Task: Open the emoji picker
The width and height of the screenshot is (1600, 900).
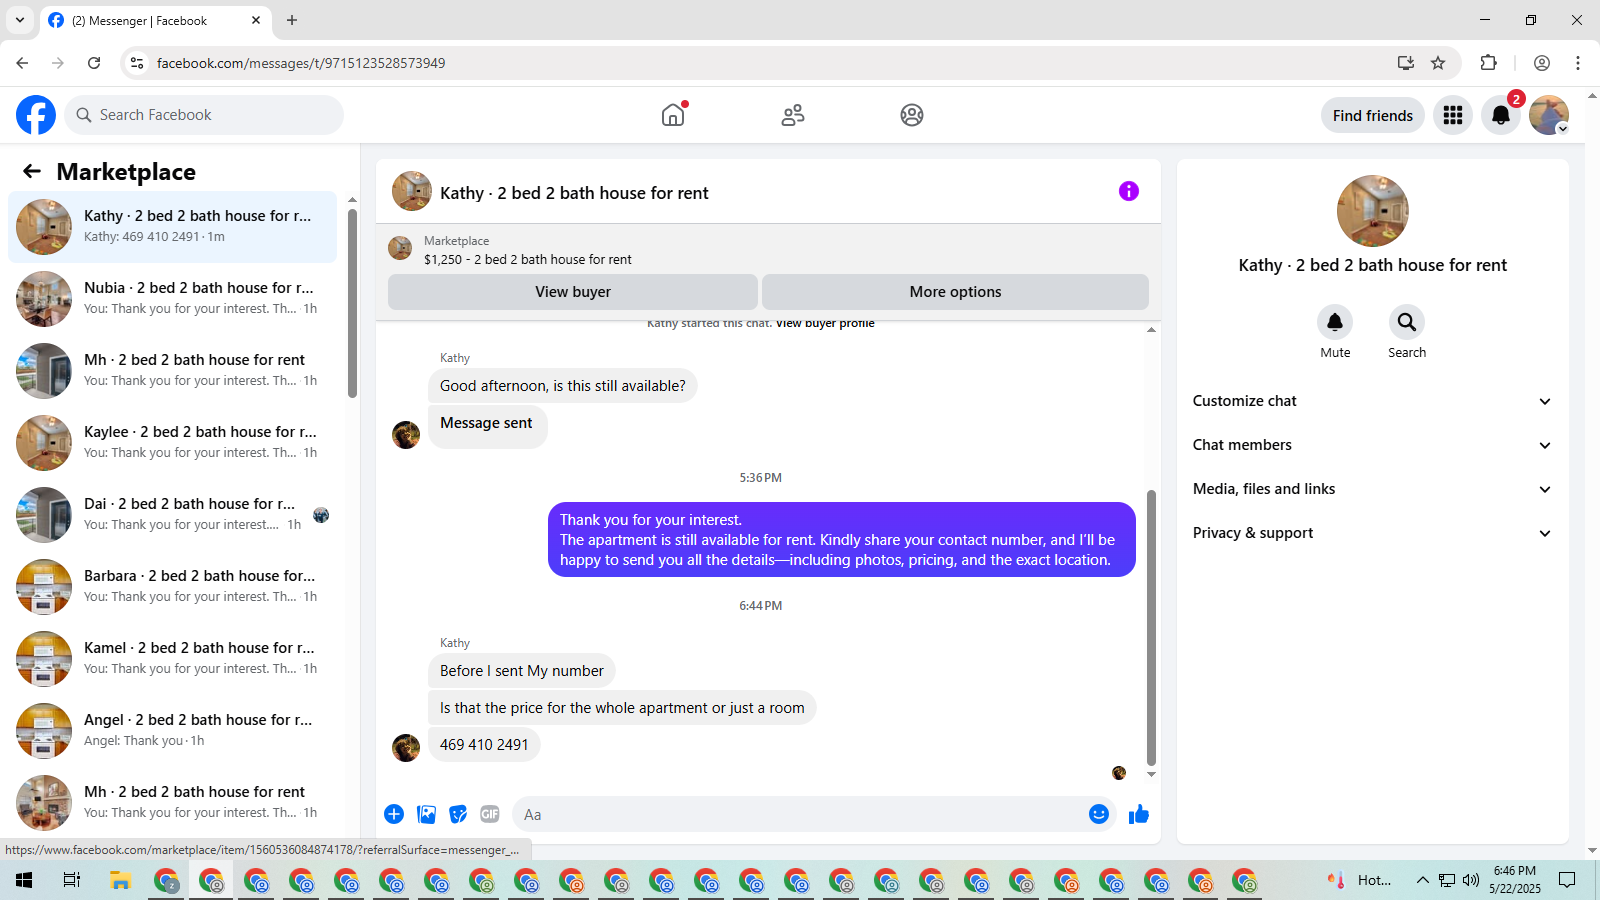Action: (x=1099, y=814)
